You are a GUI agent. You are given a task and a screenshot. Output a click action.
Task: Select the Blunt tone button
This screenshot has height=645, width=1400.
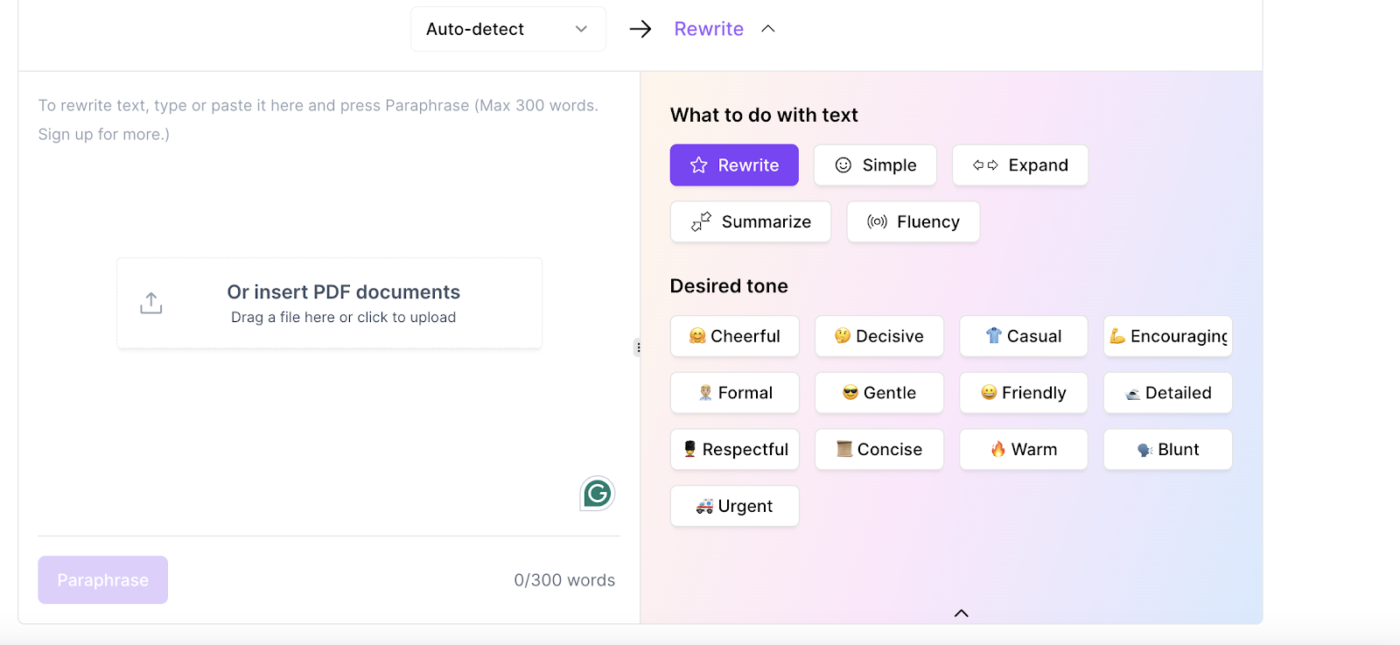click(1168, 449)
